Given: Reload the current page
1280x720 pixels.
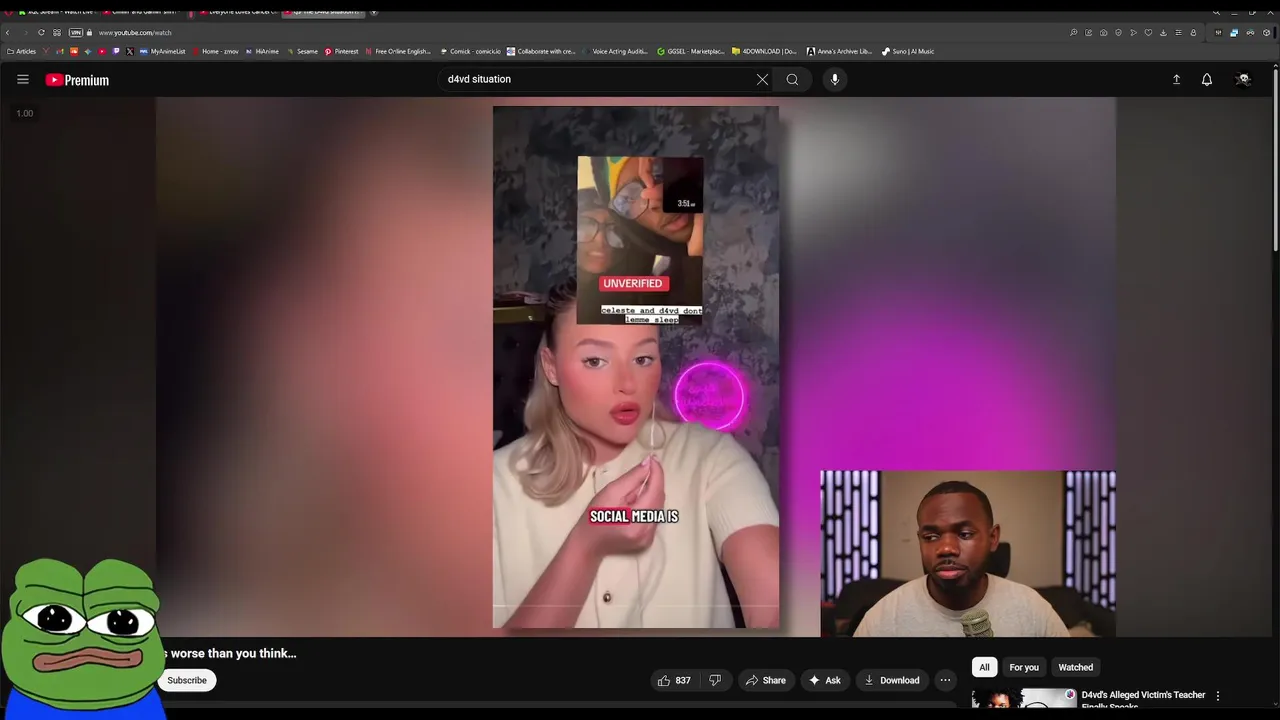Looking at the screenshot, I should coord(41,32).
